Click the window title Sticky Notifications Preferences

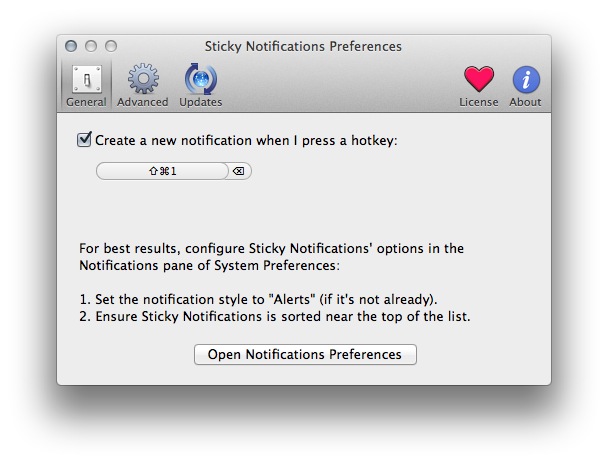[x=303, y=46]
